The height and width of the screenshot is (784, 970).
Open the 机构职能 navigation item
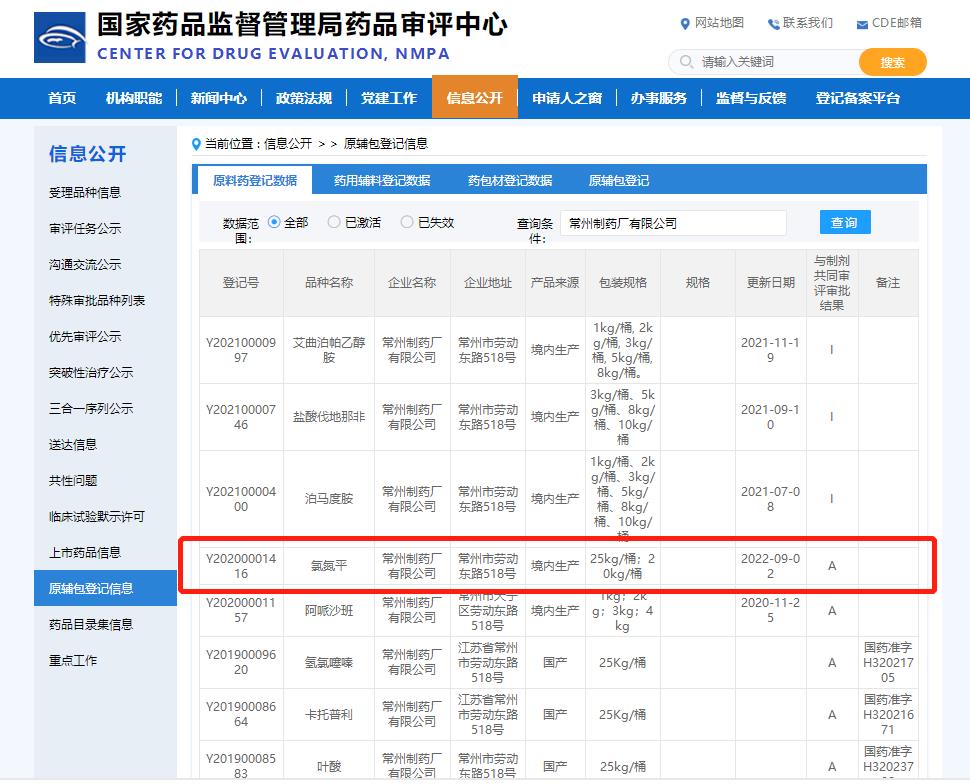coord(134,98)
